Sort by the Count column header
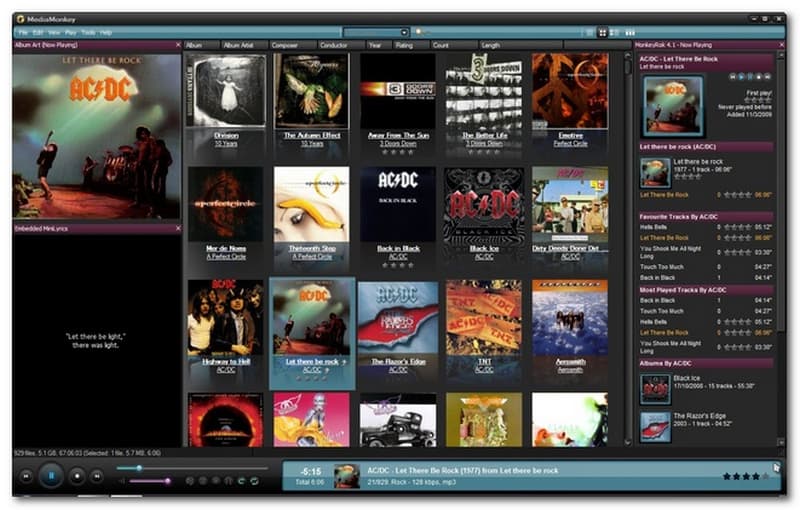Viewport: 800px width, 510px height. click(x=454, y=45)
